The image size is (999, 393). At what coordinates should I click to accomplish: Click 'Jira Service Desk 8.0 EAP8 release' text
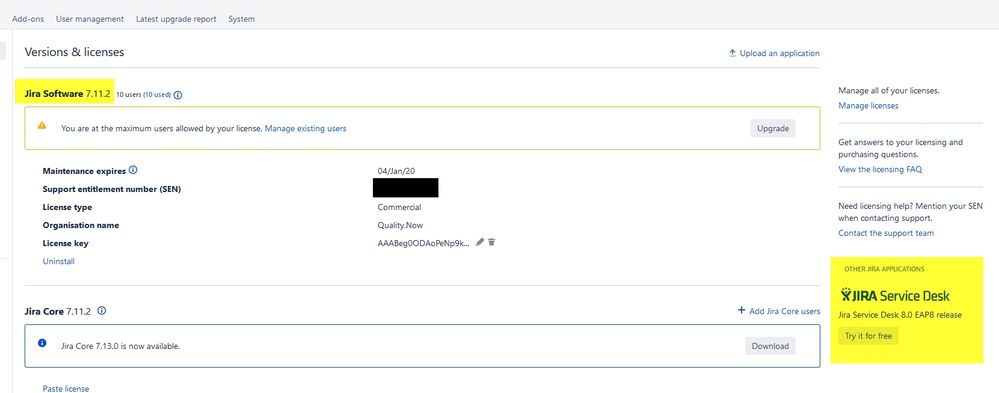click(900, 315)
